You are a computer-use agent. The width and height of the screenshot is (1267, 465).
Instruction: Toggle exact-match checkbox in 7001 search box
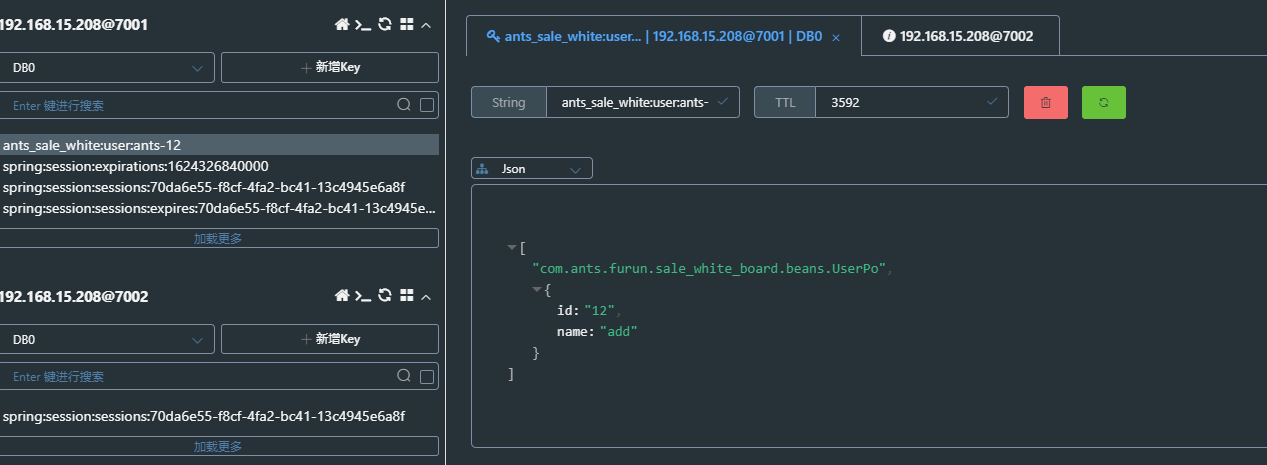427,105
